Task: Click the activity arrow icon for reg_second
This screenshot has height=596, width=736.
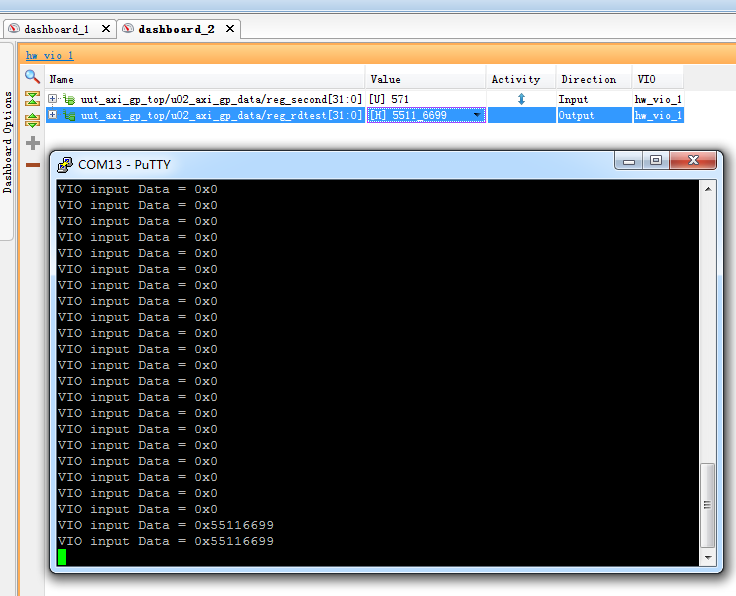Action: tap(521, 99)
